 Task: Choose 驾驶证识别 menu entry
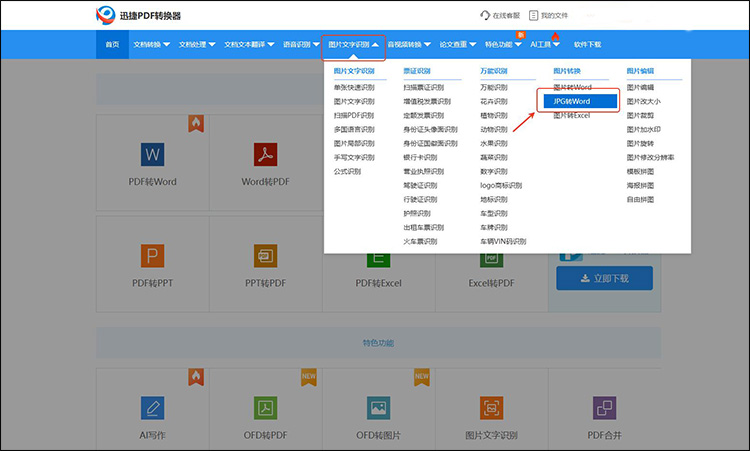[x=420, y=185]
